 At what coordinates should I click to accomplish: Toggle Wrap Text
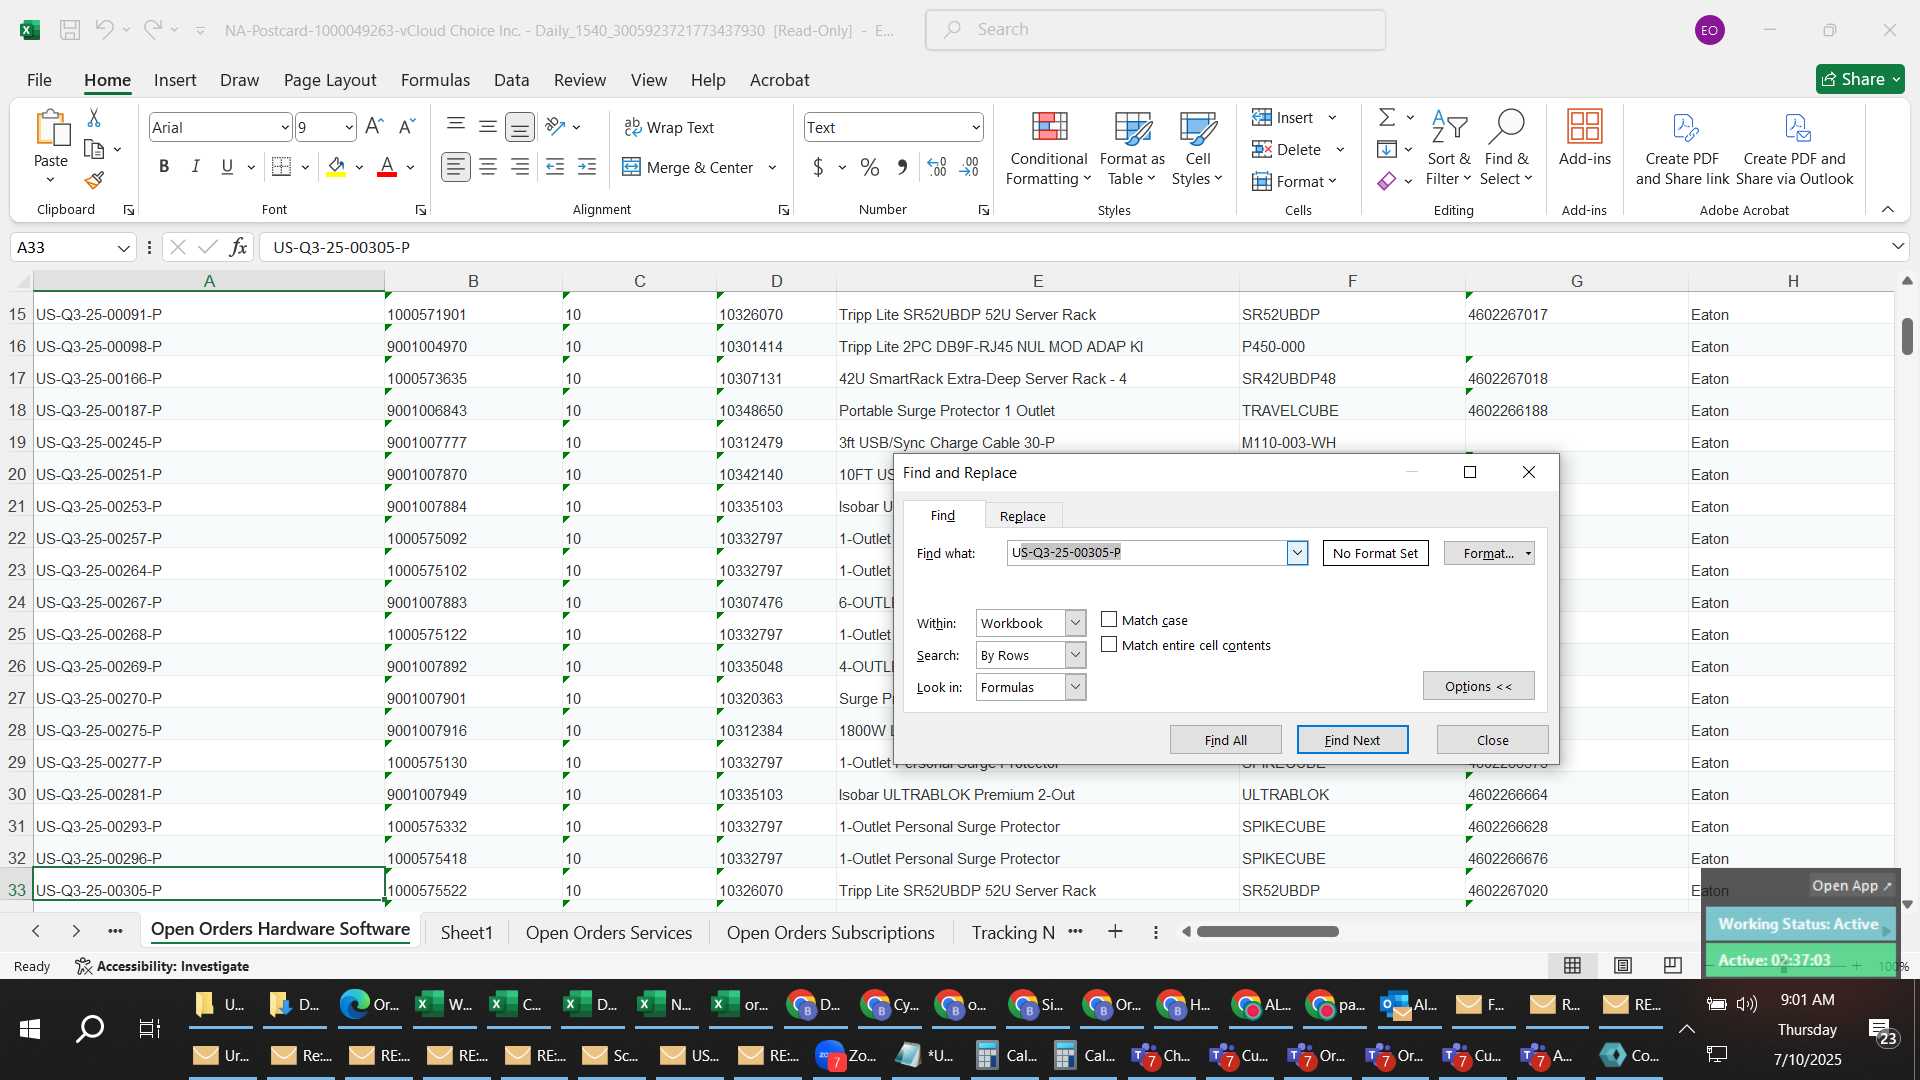(x=669, y=127)
